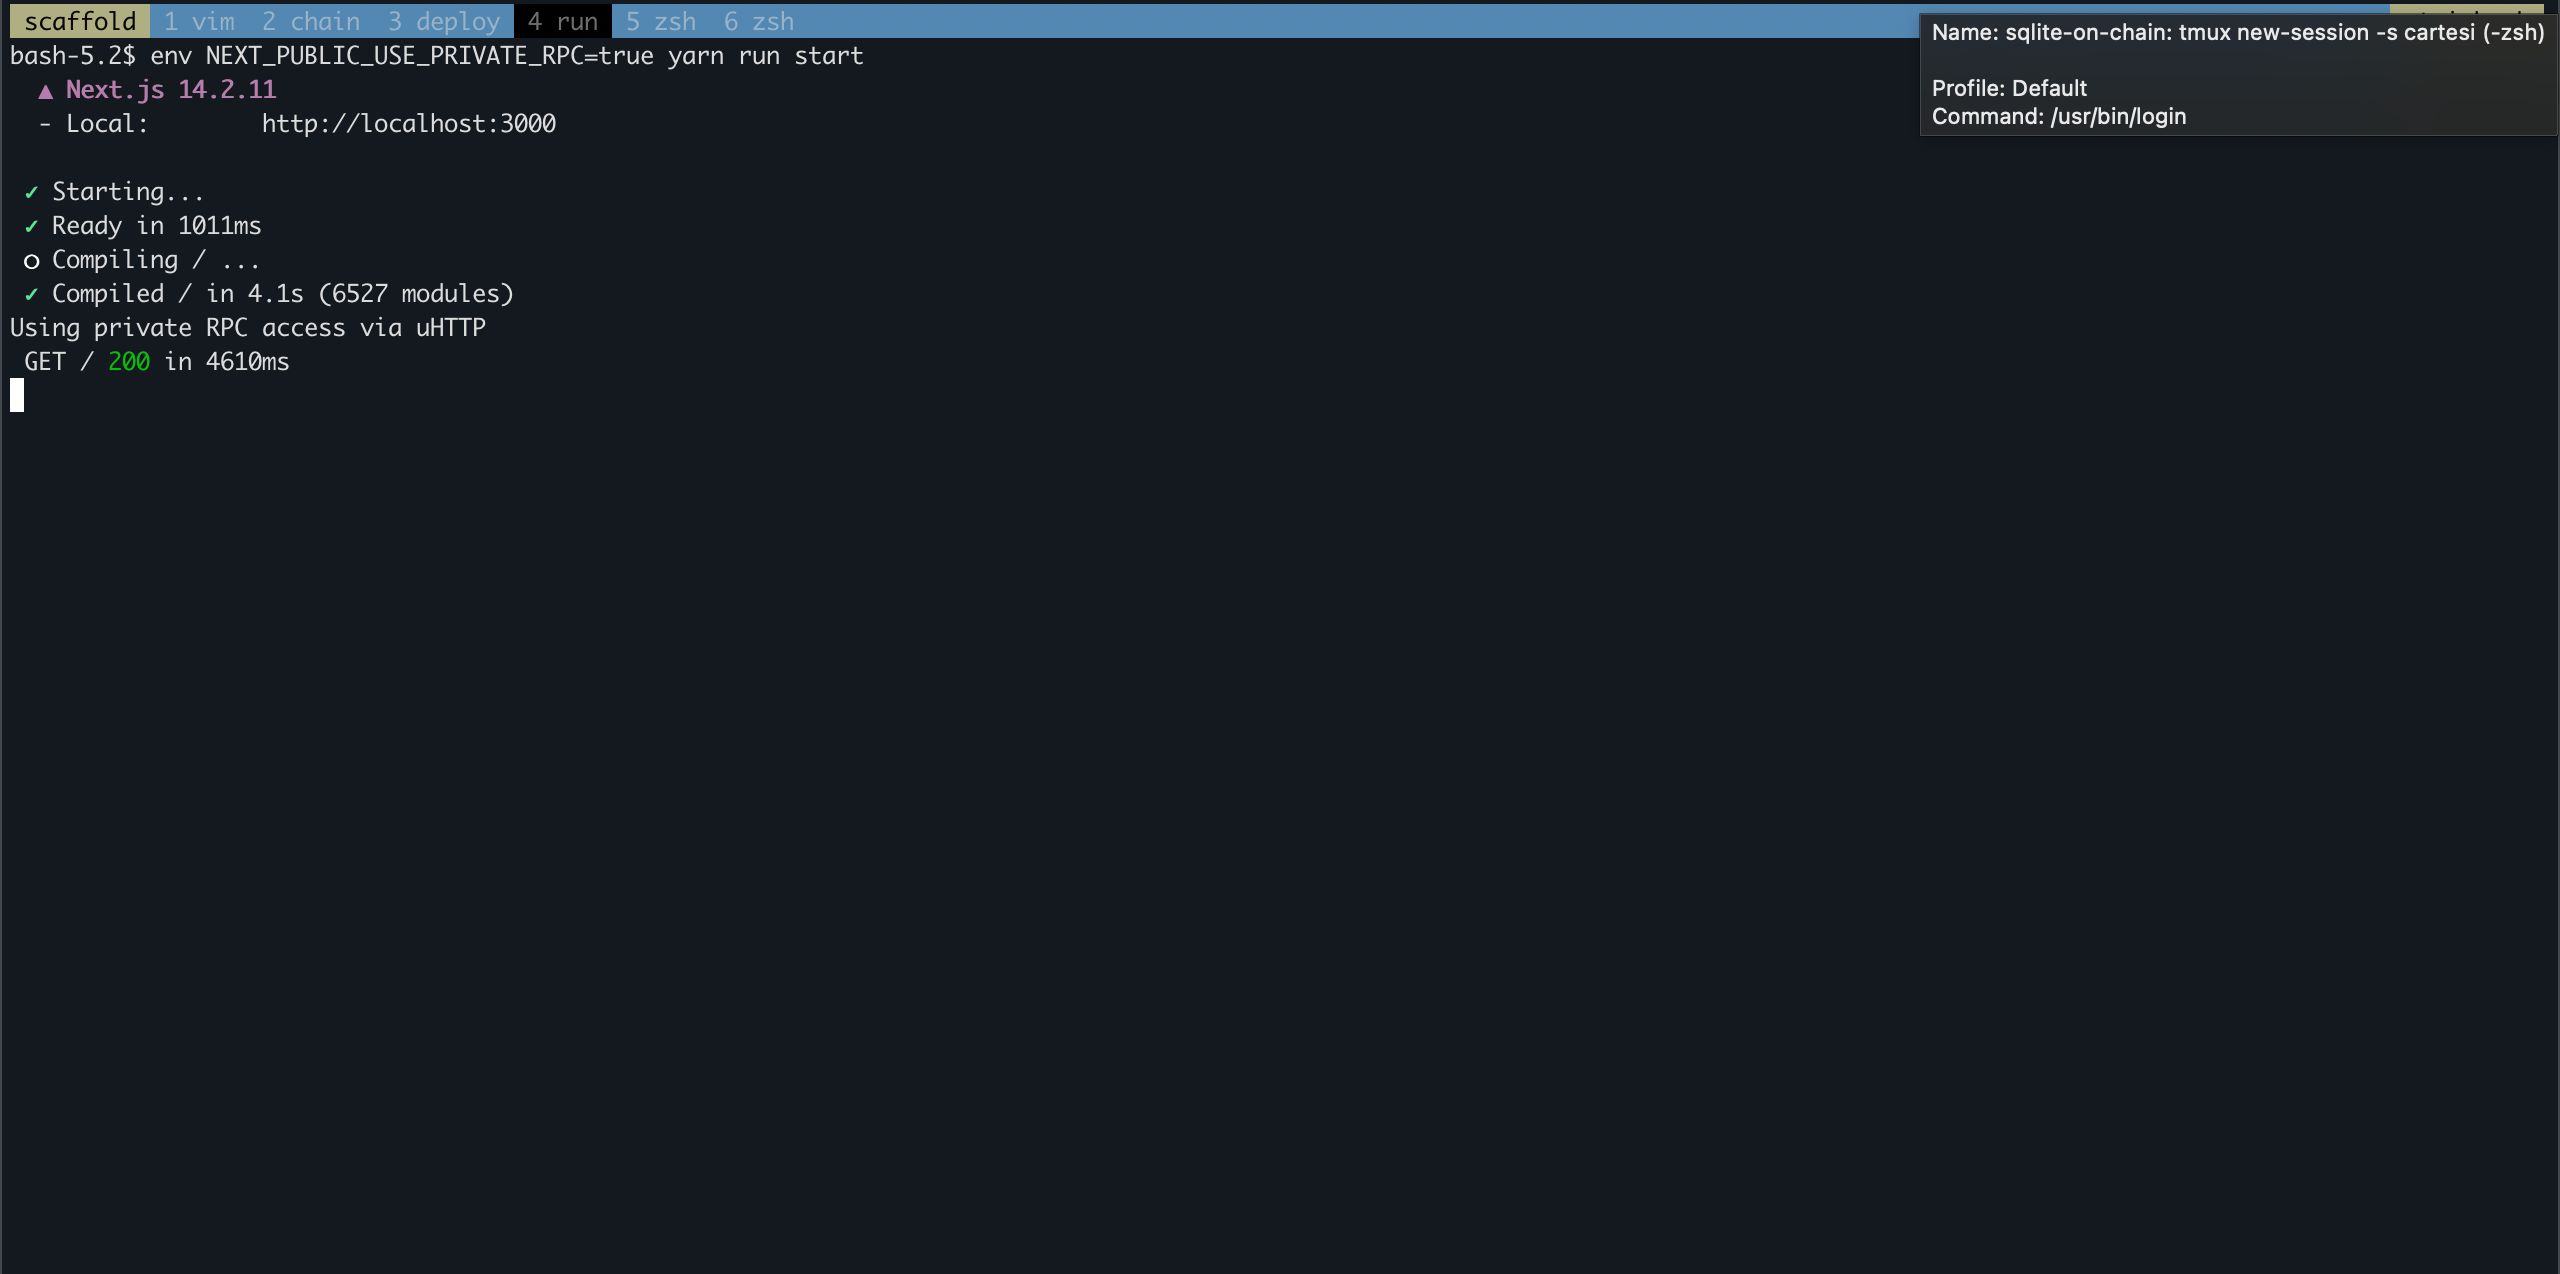Click the 'Starting...' text

pos(128,191)
